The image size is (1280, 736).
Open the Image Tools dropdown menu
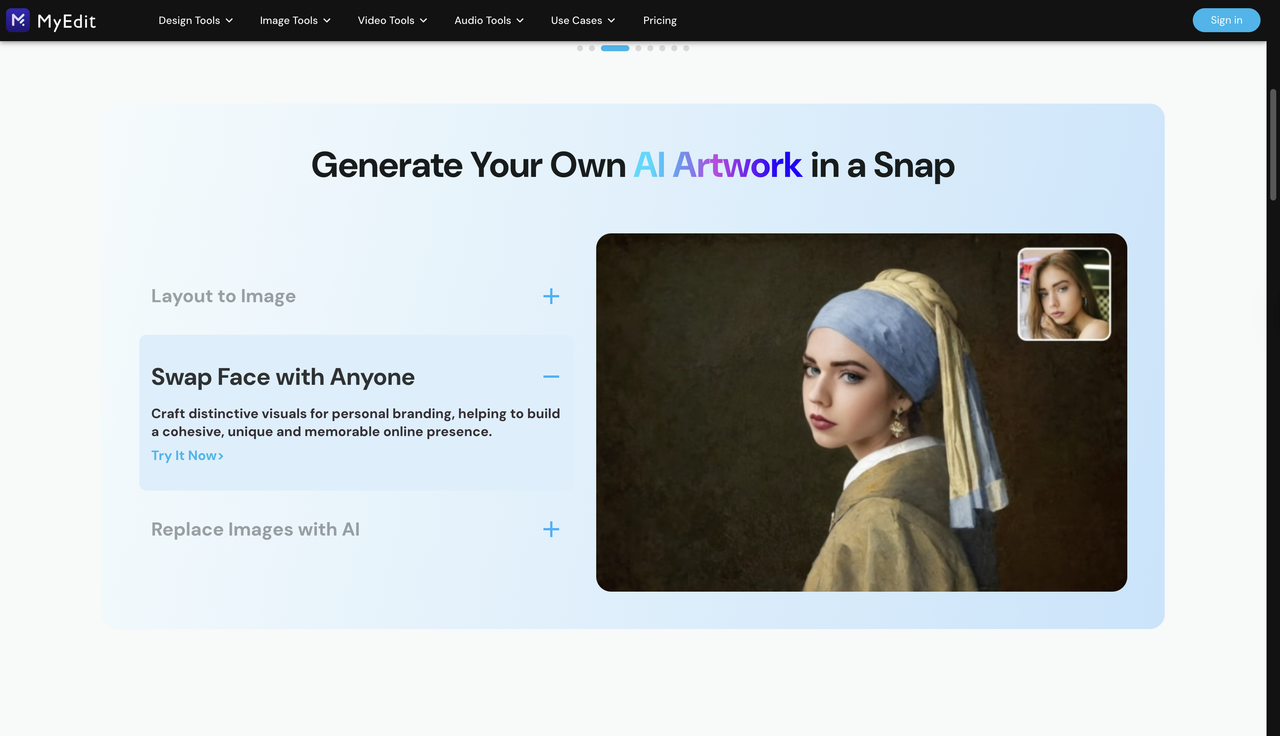pyautogui.click(x=295, y=20)
